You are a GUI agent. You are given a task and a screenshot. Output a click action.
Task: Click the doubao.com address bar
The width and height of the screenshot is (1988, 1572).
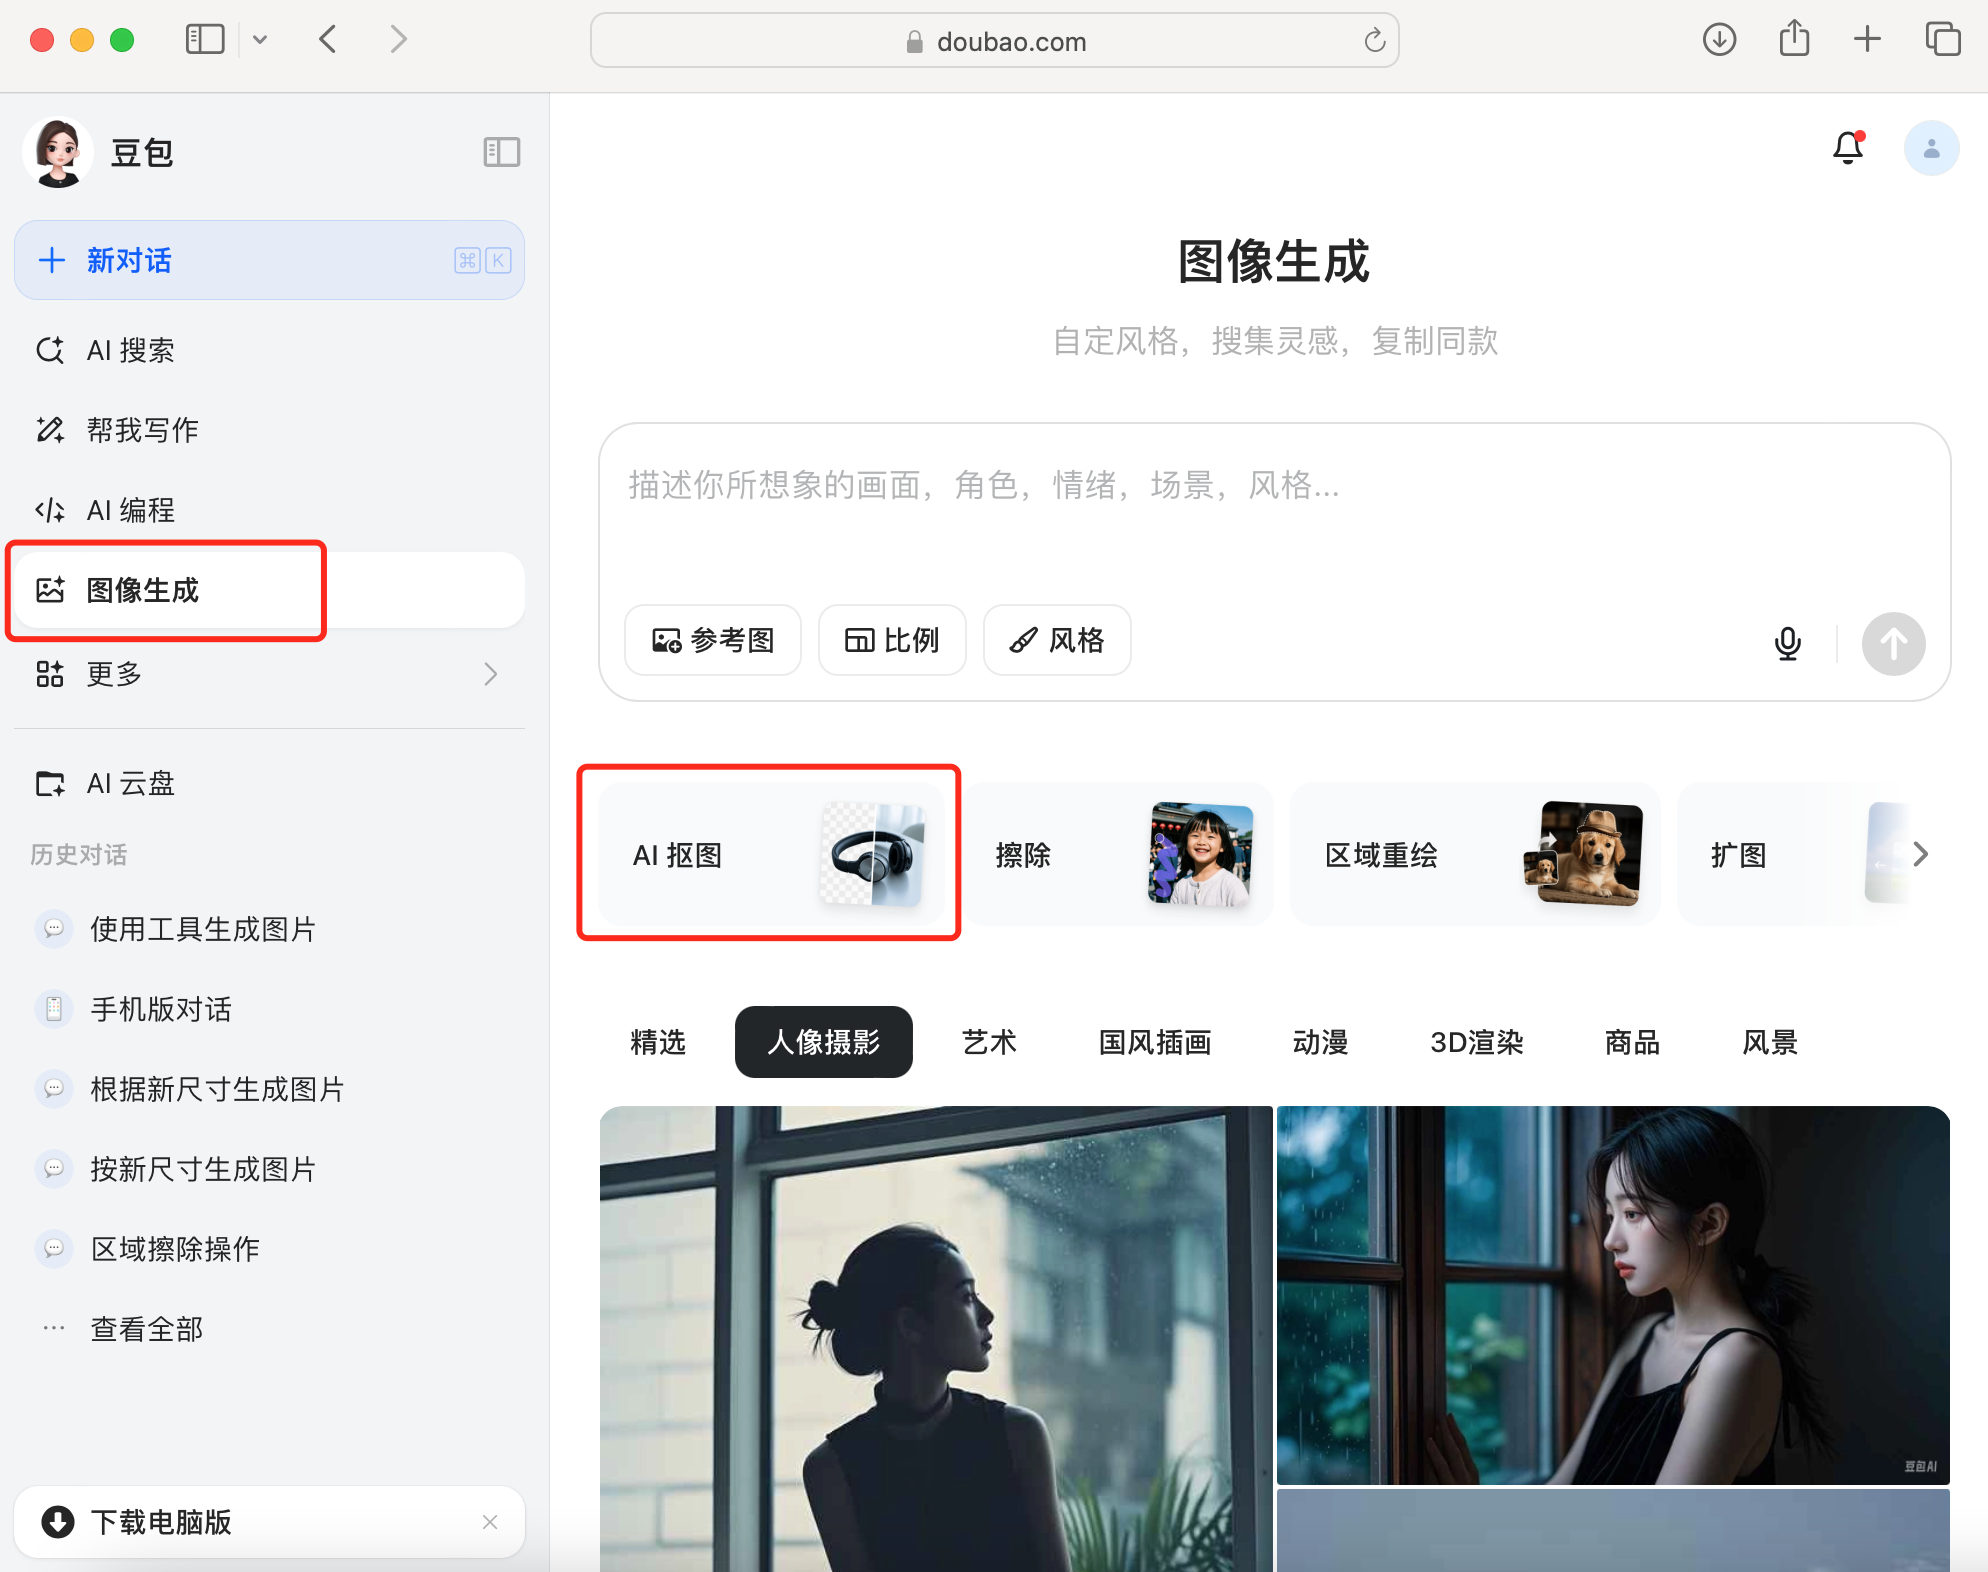[x=994, y=41]
